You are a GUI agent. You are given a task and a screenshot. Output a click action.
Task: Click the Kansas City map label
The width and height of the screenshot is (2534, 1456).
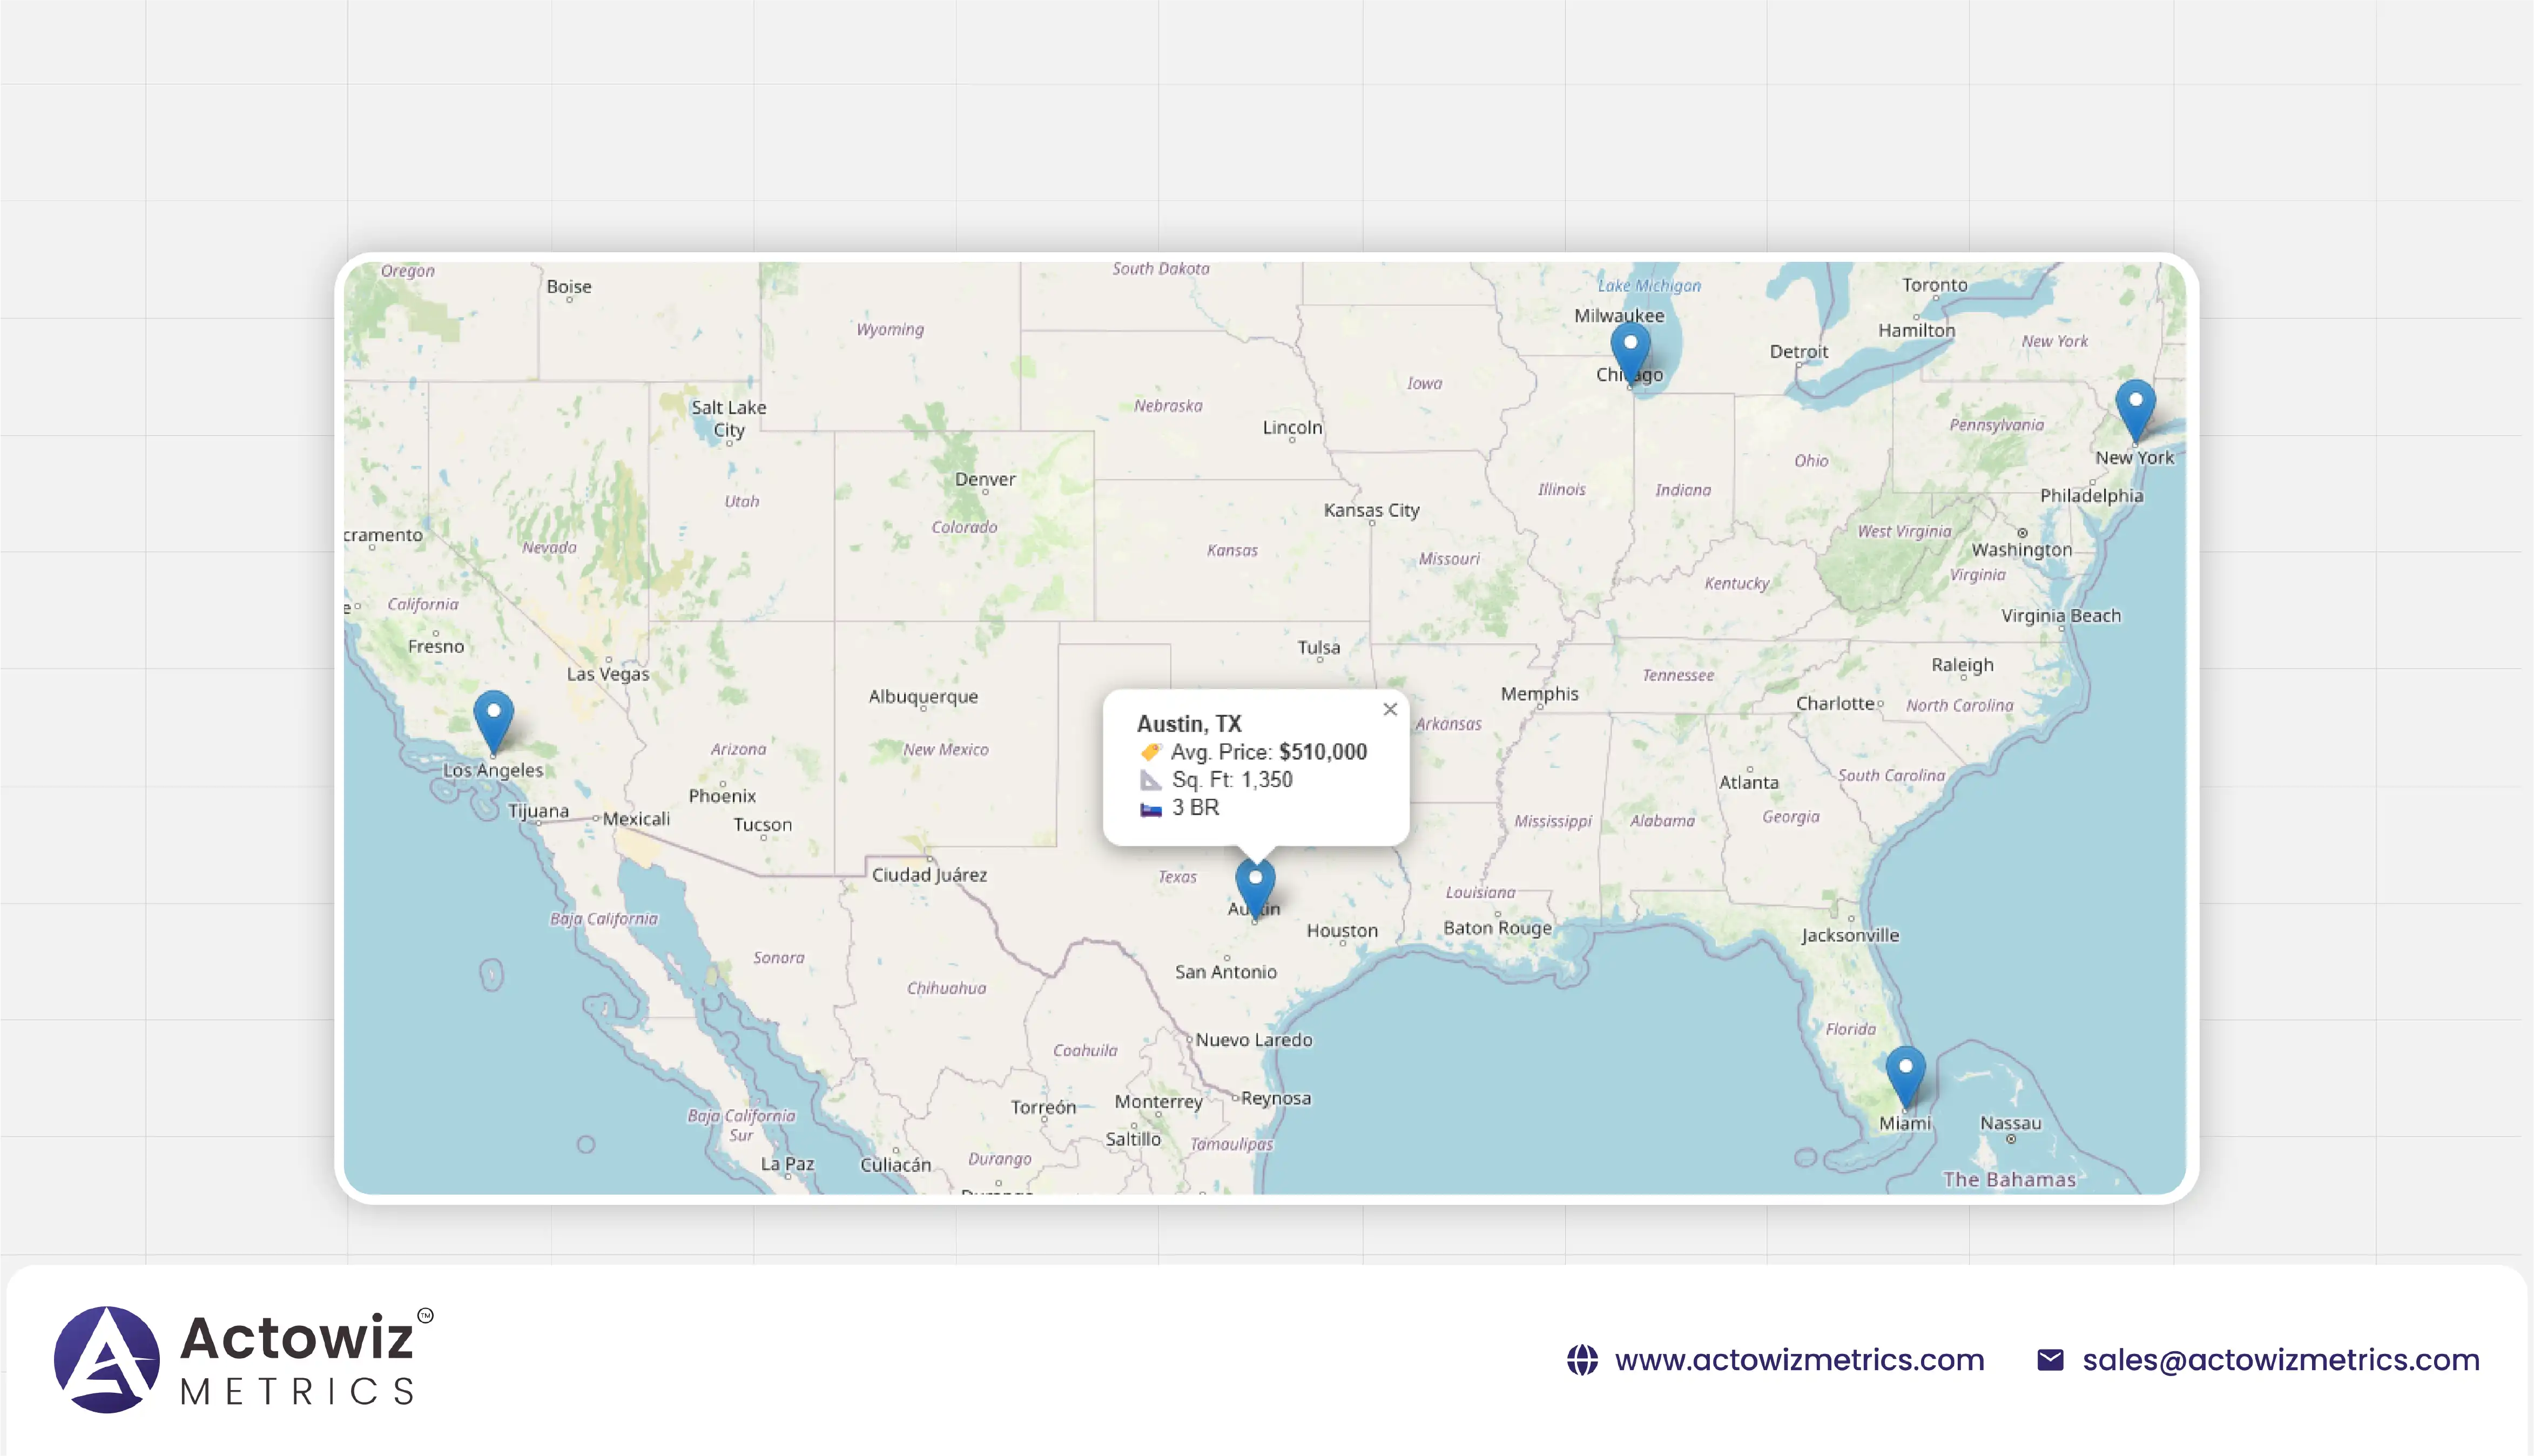coord(1371,510)
